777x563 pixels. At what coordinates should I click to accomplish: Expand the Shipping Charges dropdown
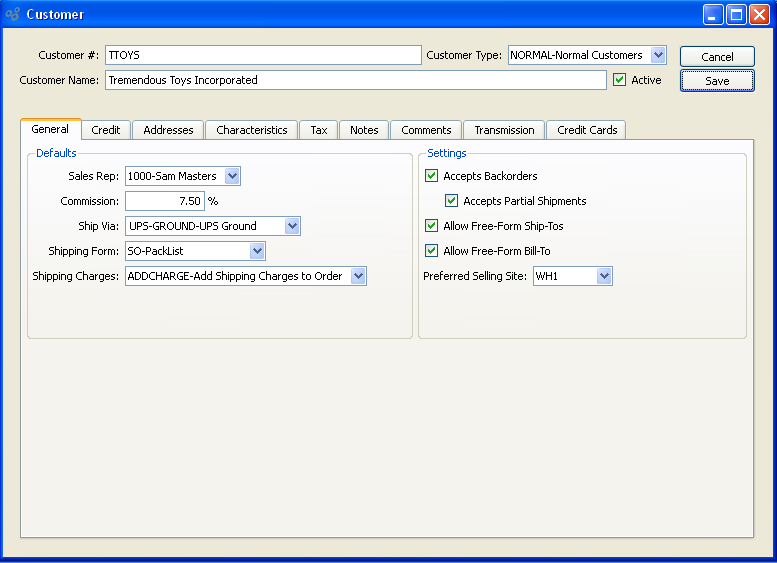[x=358, y=276]
